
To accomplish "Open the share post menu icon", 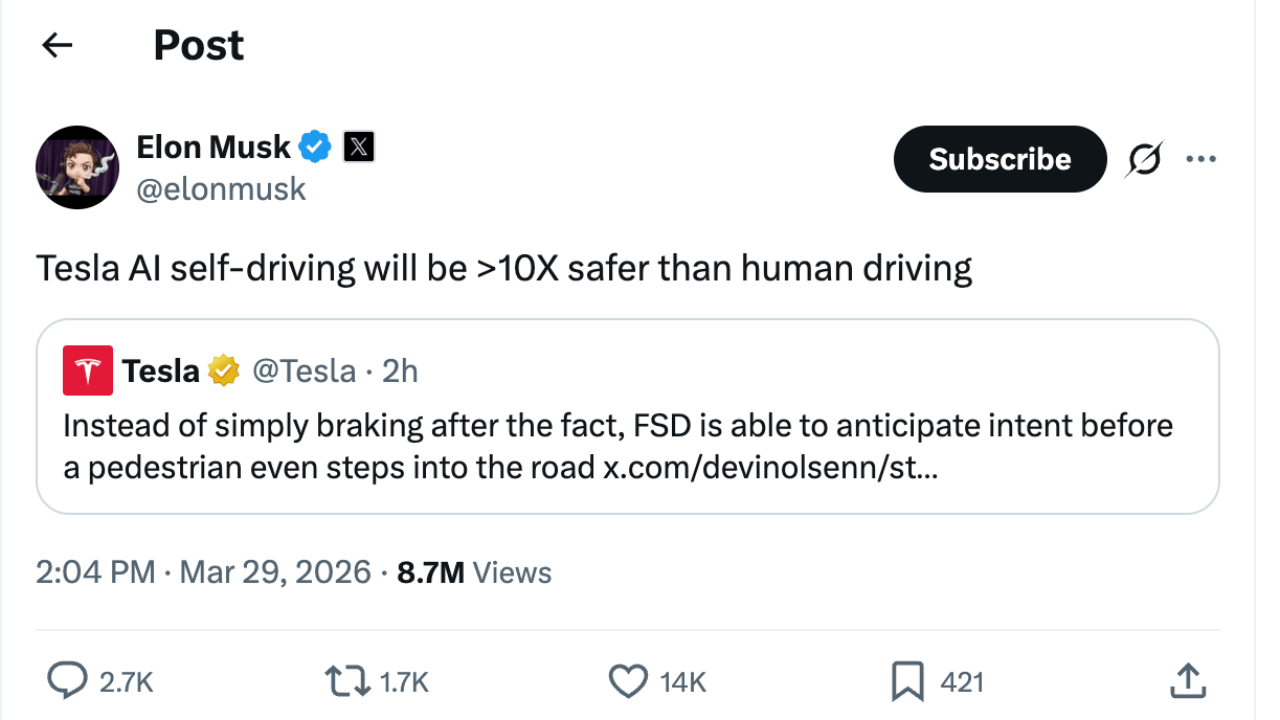I will (1188, 682).
